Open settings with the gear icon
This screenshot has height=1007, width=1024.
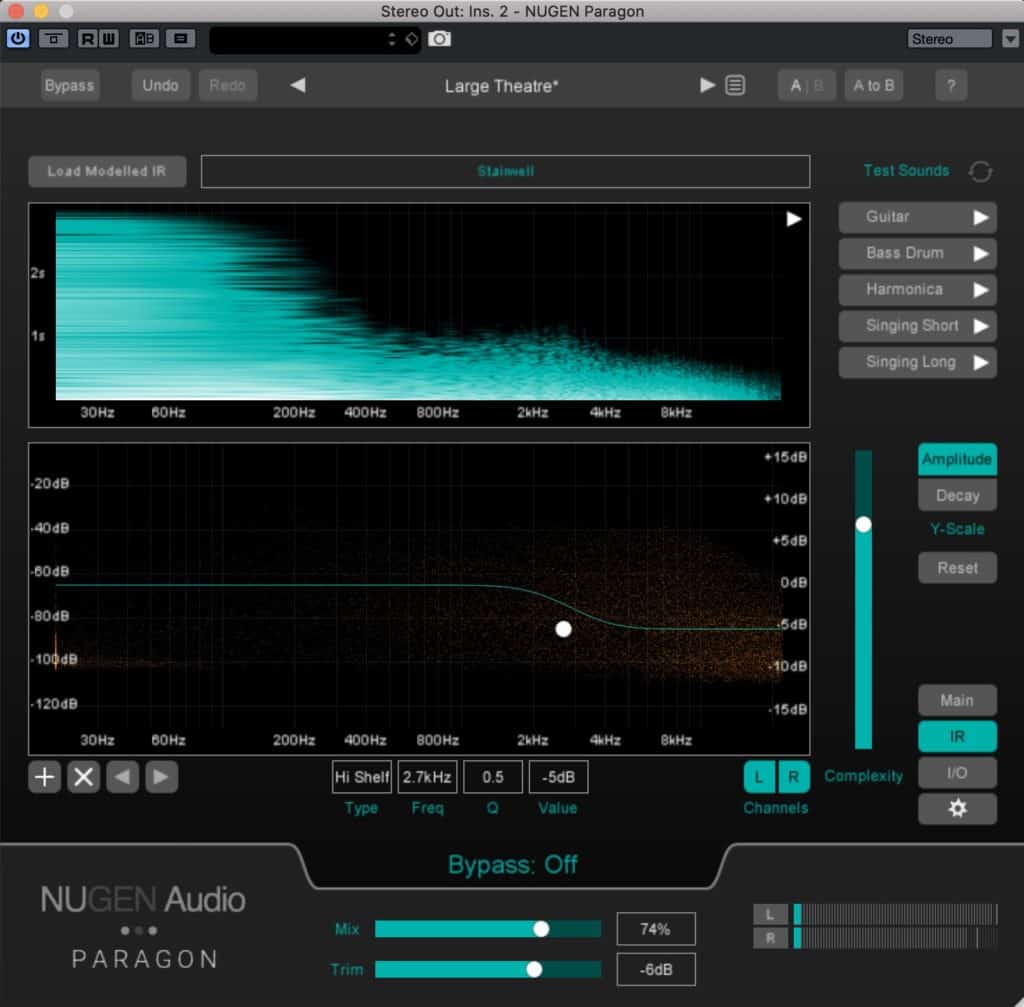(957, 808)
